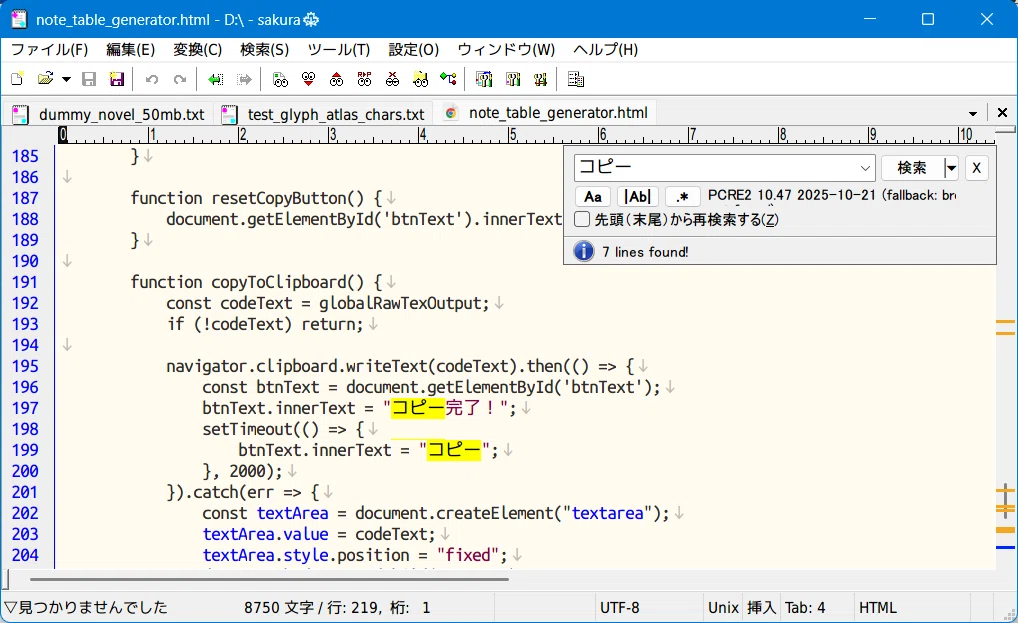Open ファイル(F) menu
Image resolution: width=1018 pixels, height=623 pixels.
(x=49, y=49)
